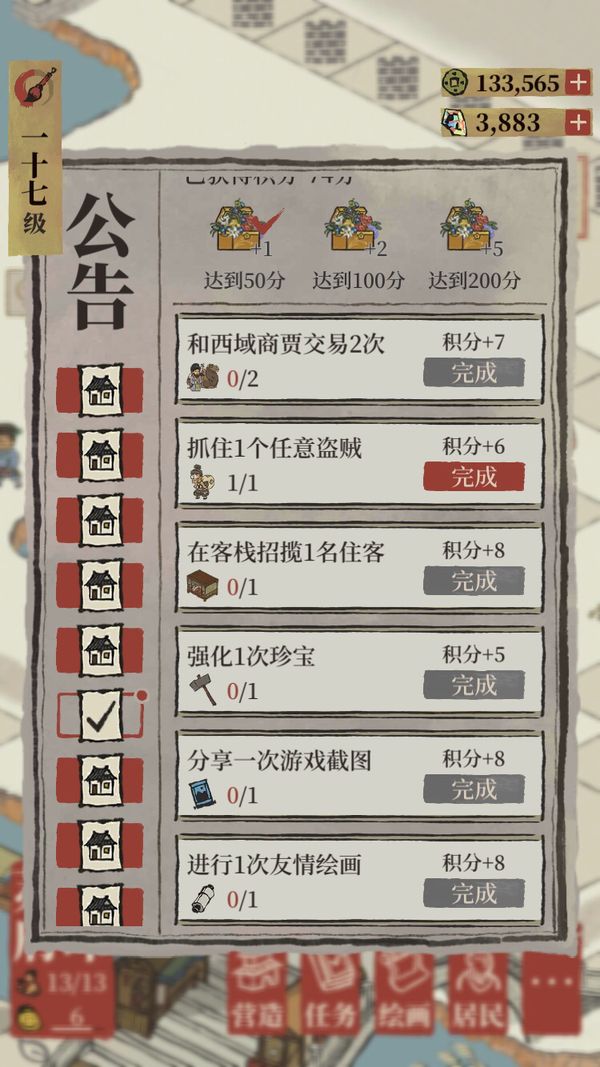Click red 完成 button for thief task
600x1067 pixels.
[473, 476]
